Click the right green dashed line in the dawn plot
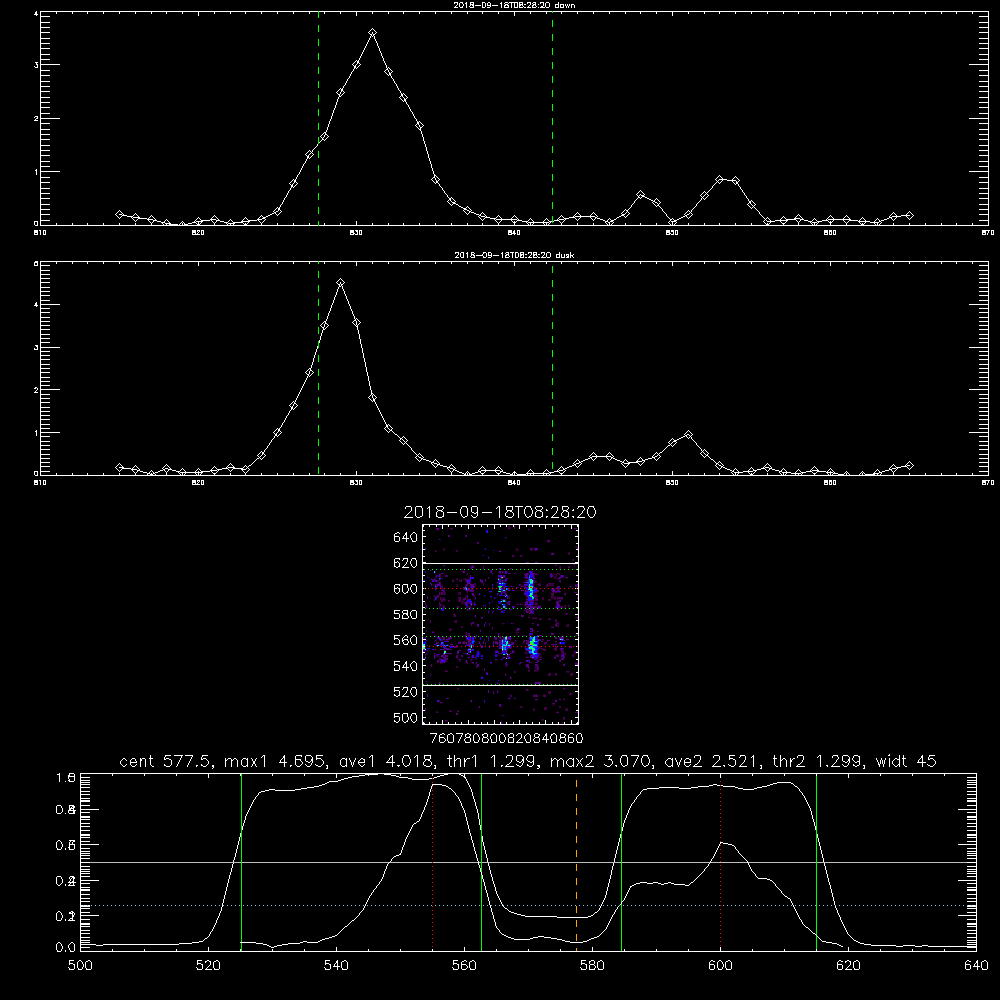 [552, 118]
